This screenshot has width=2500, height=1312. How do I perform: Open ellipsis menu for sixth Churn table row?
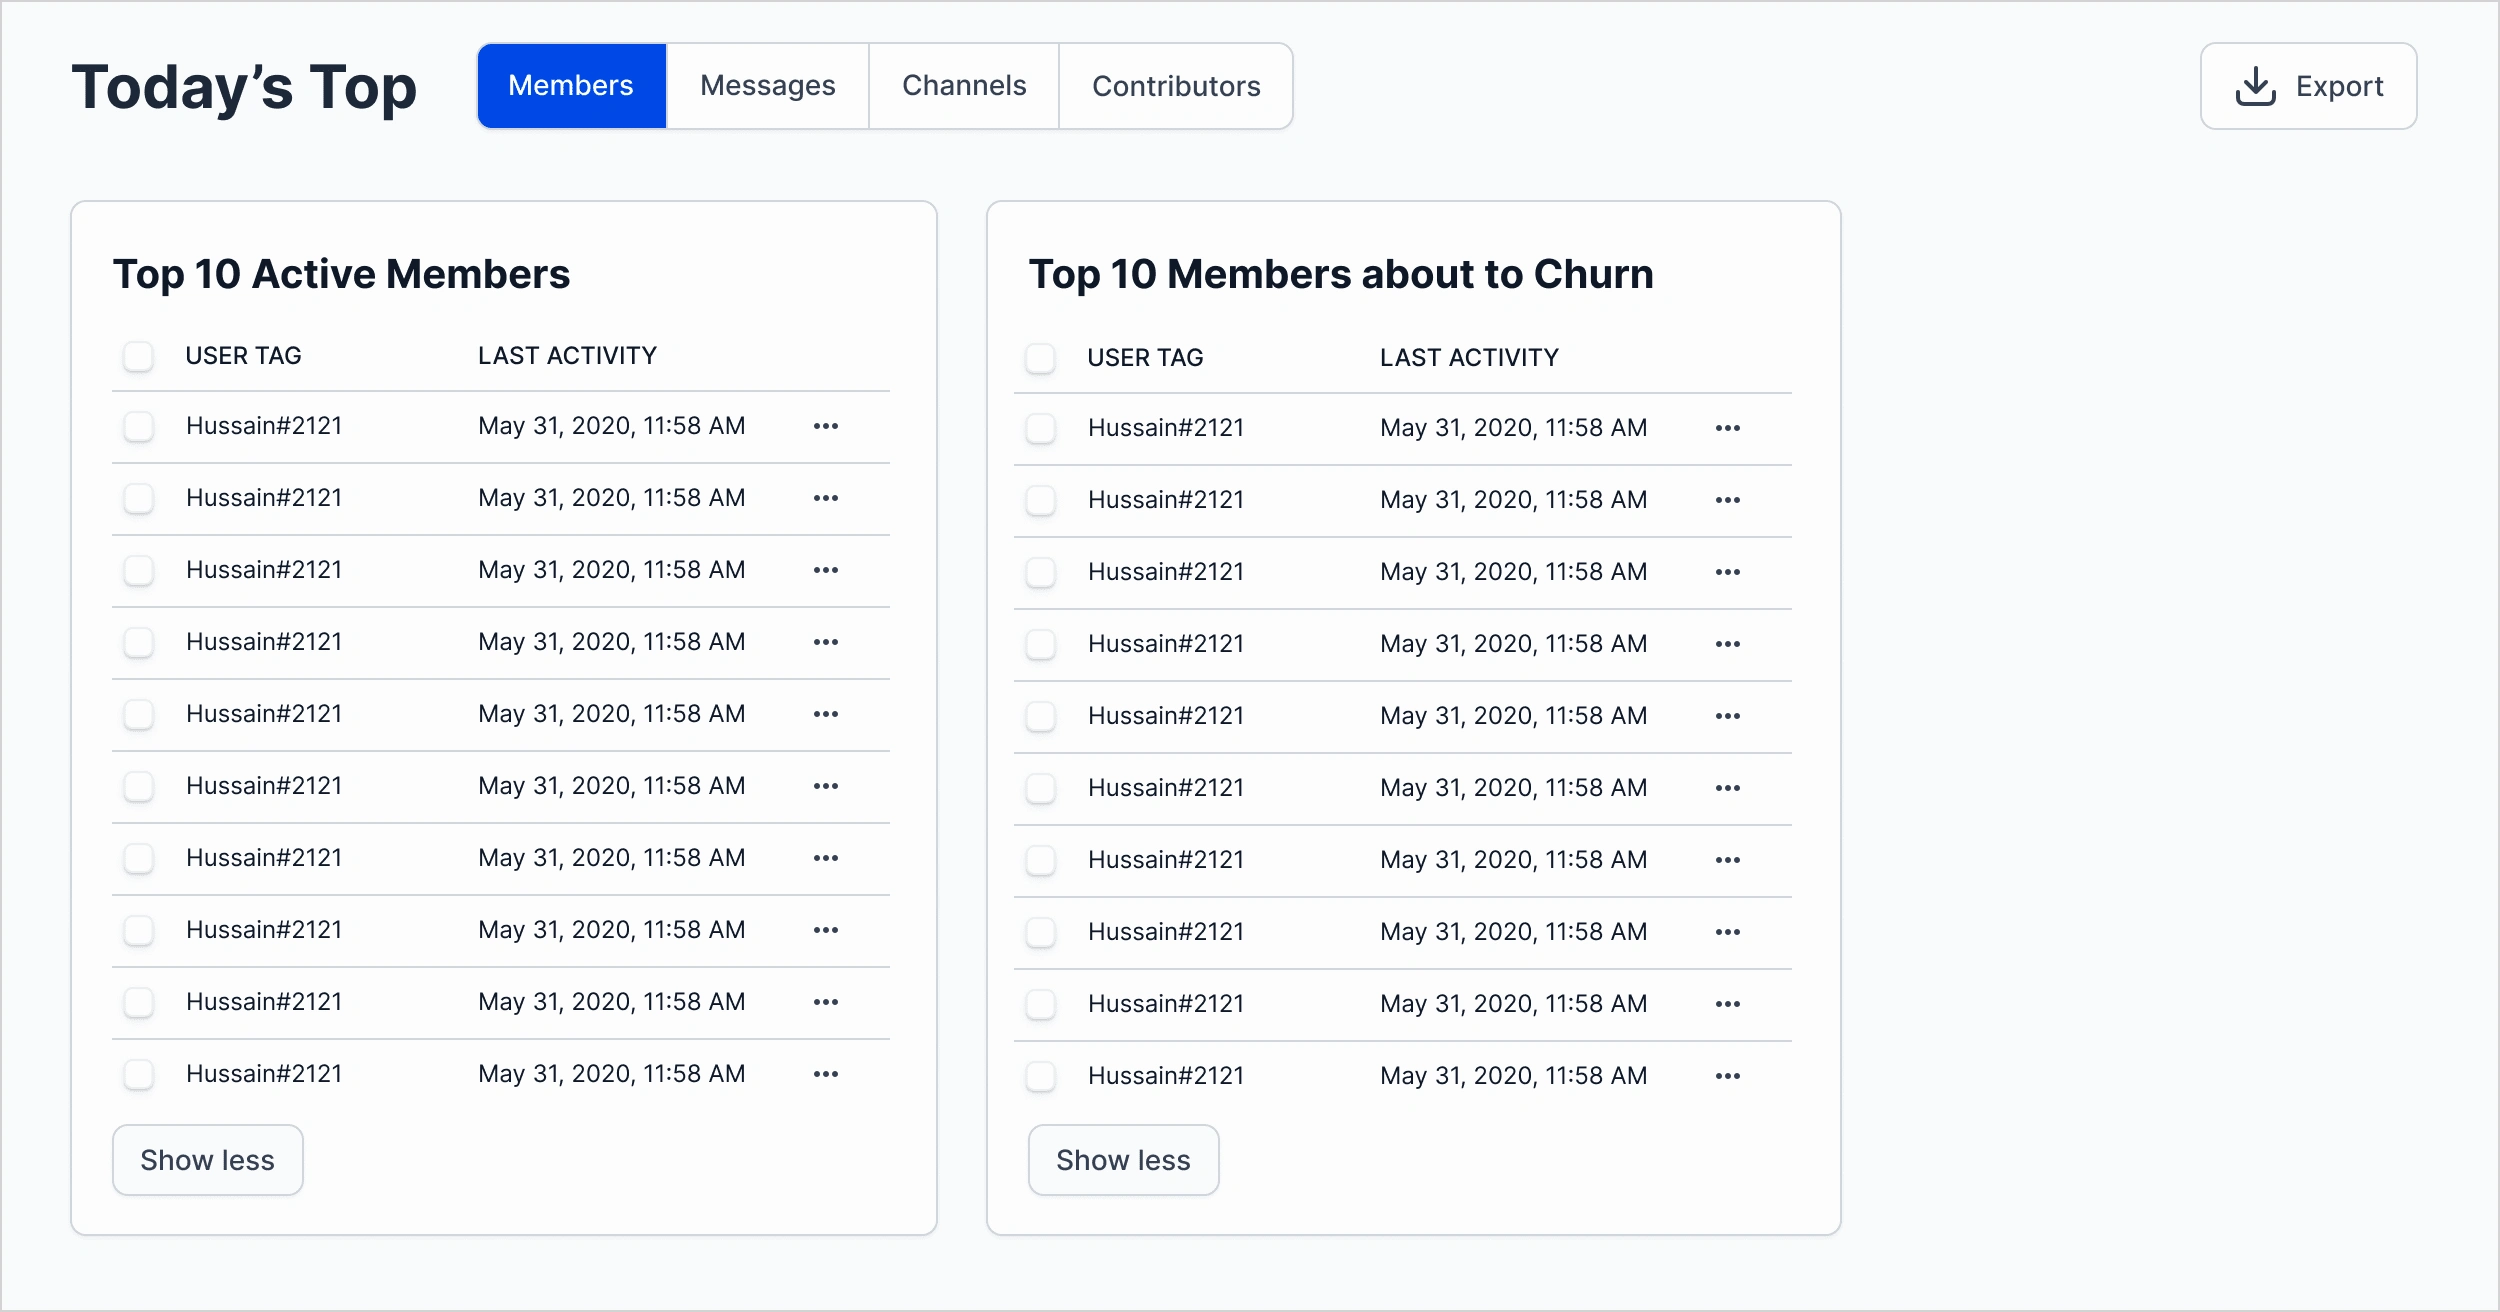[1728, 788]
